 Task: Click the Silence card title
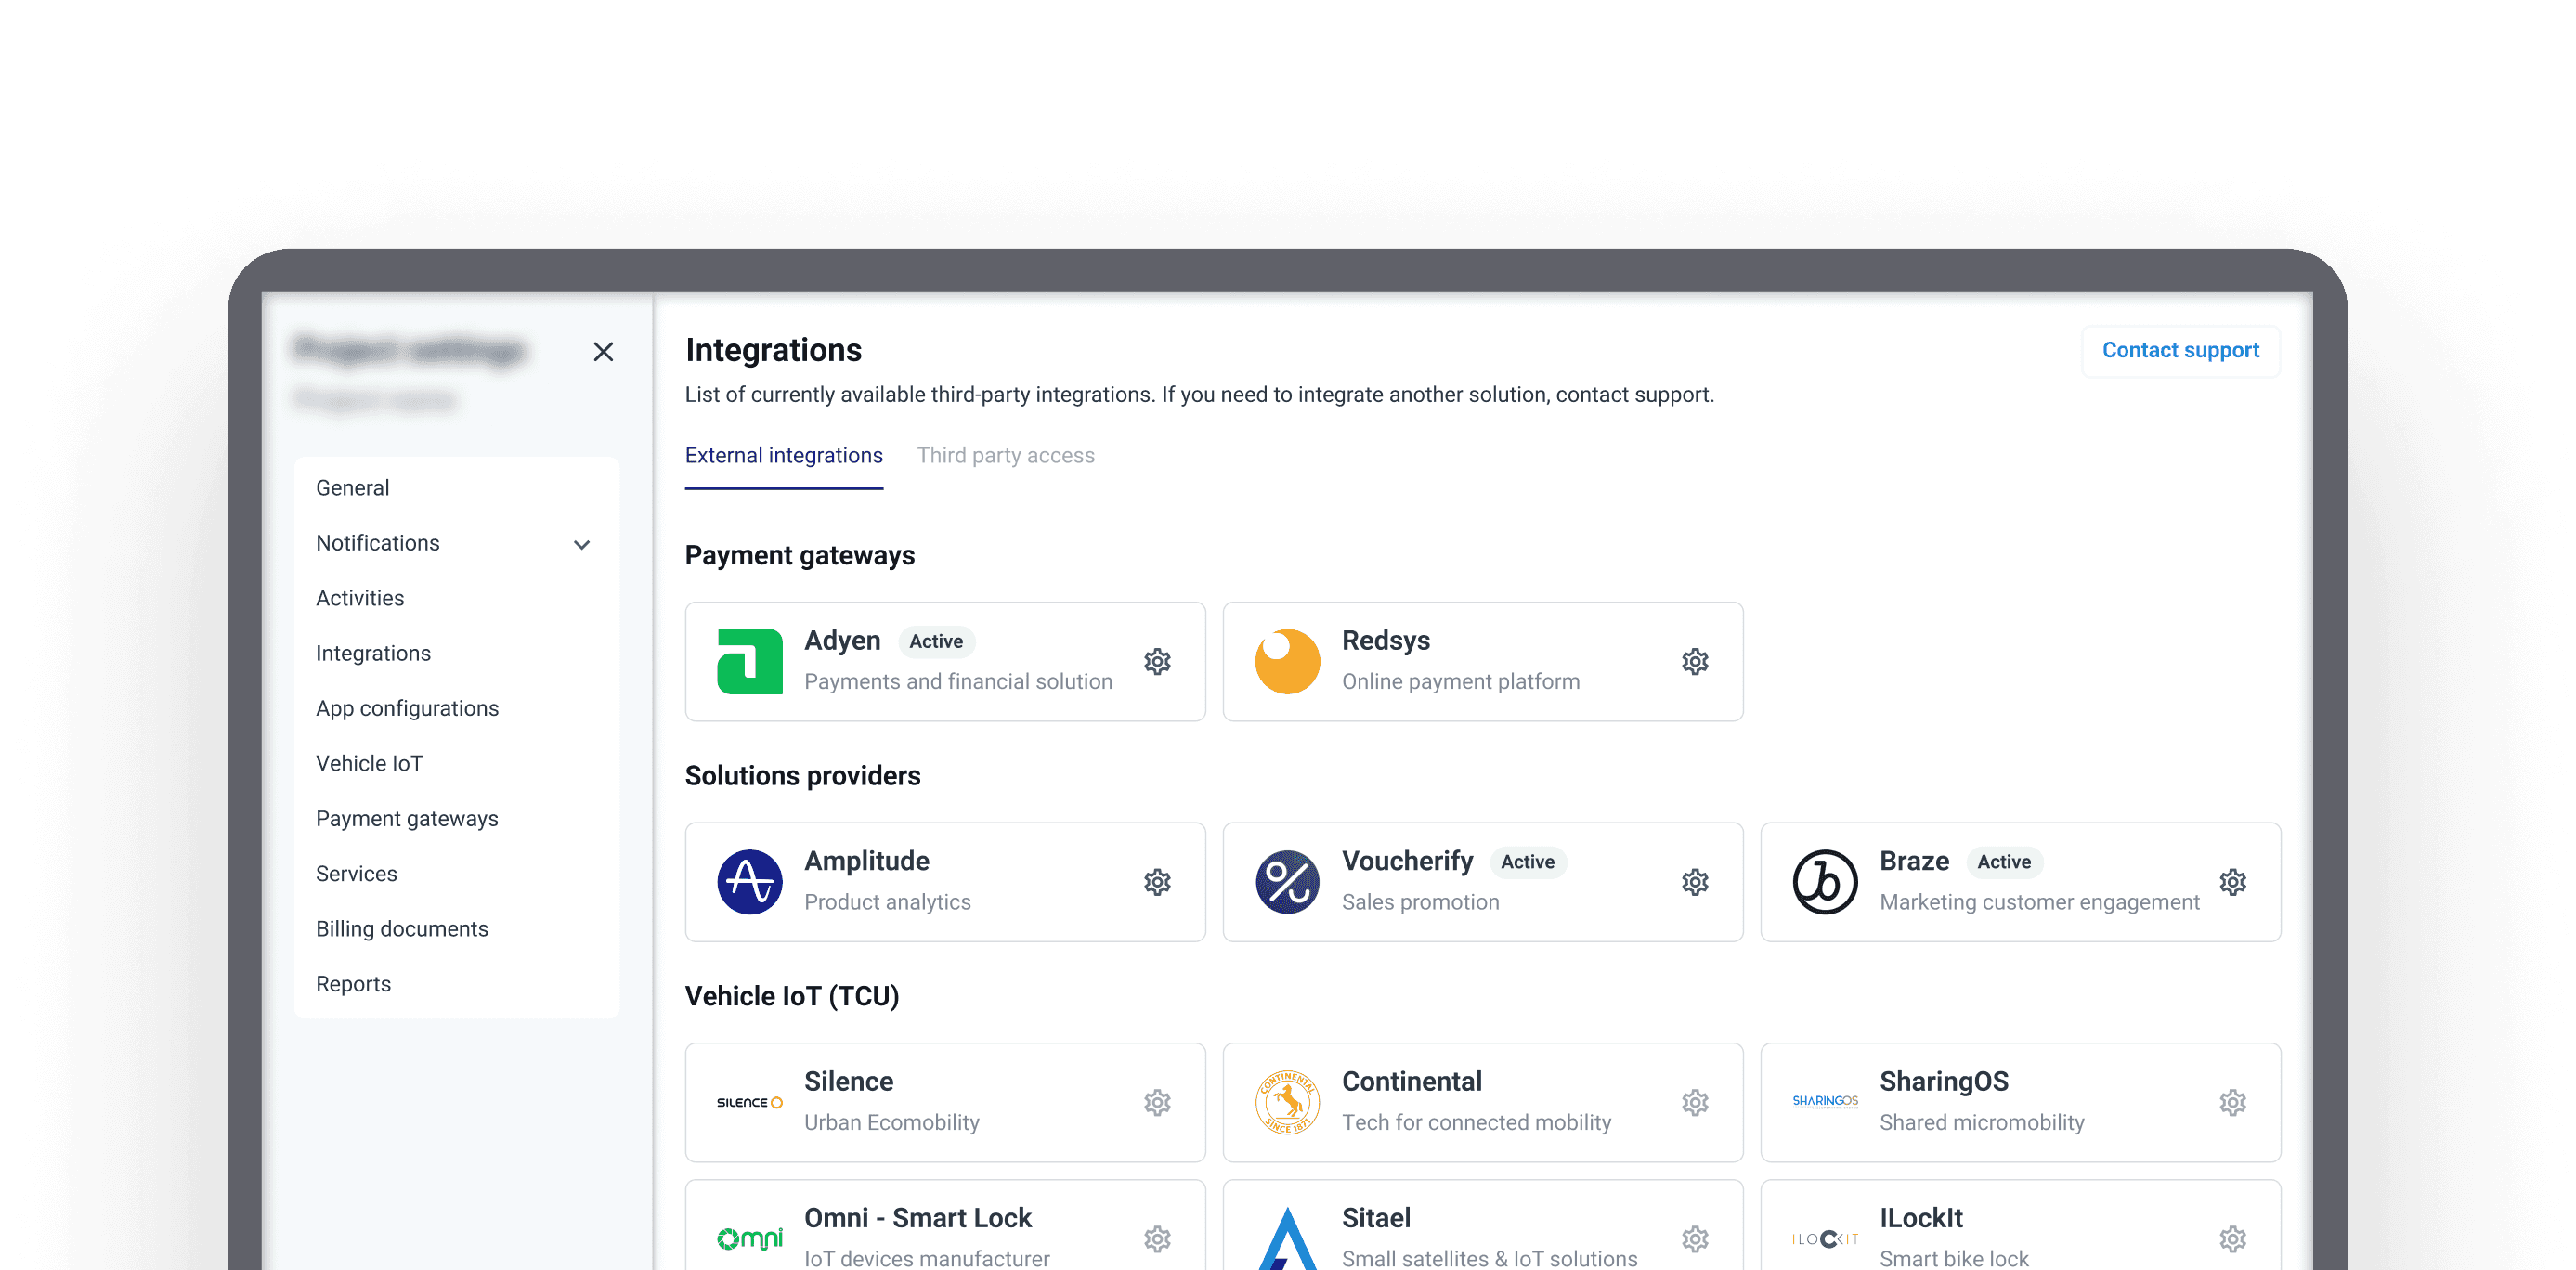[x=849, y=1082]
